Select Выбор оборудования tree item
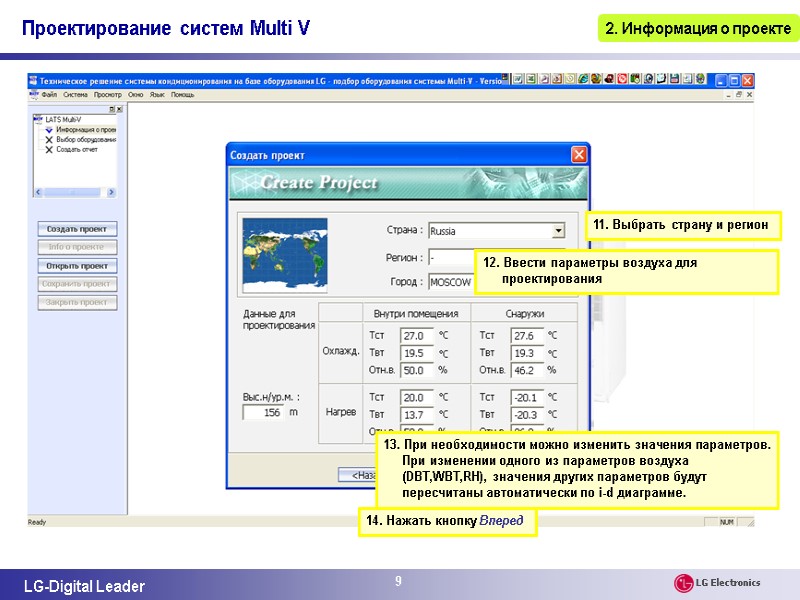 86,139
